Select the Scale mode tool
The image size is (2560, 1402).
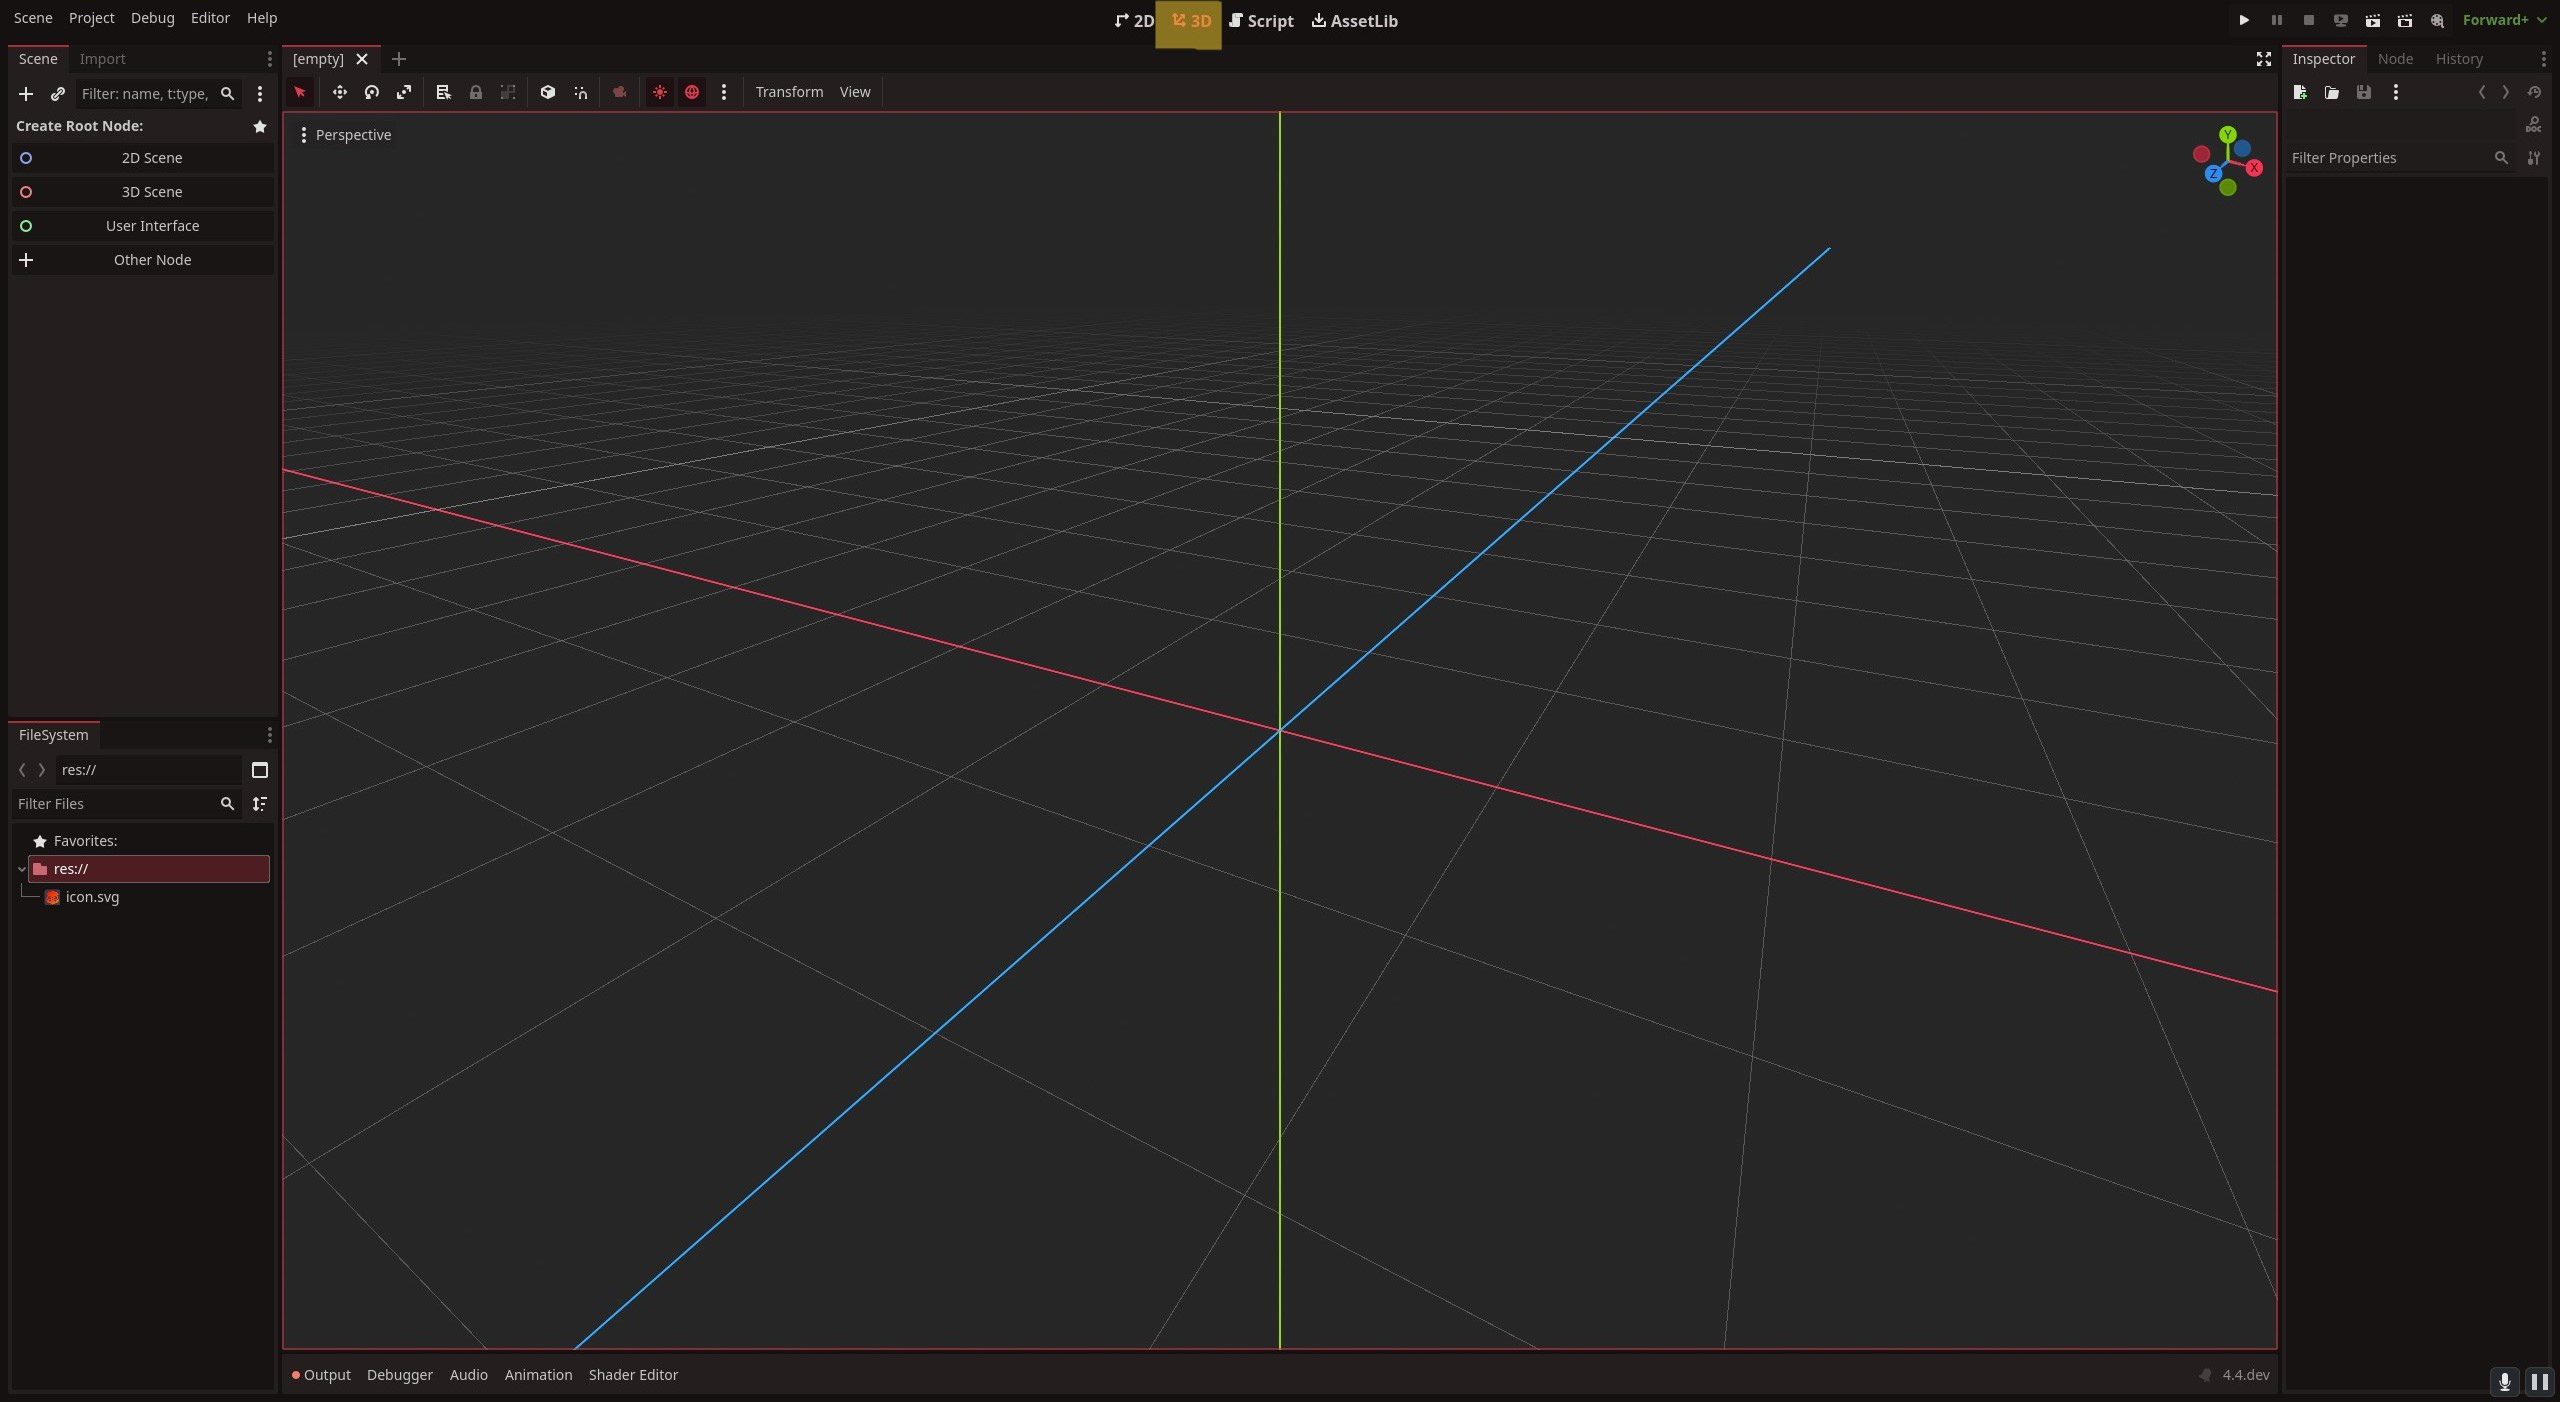click(404, 92)
